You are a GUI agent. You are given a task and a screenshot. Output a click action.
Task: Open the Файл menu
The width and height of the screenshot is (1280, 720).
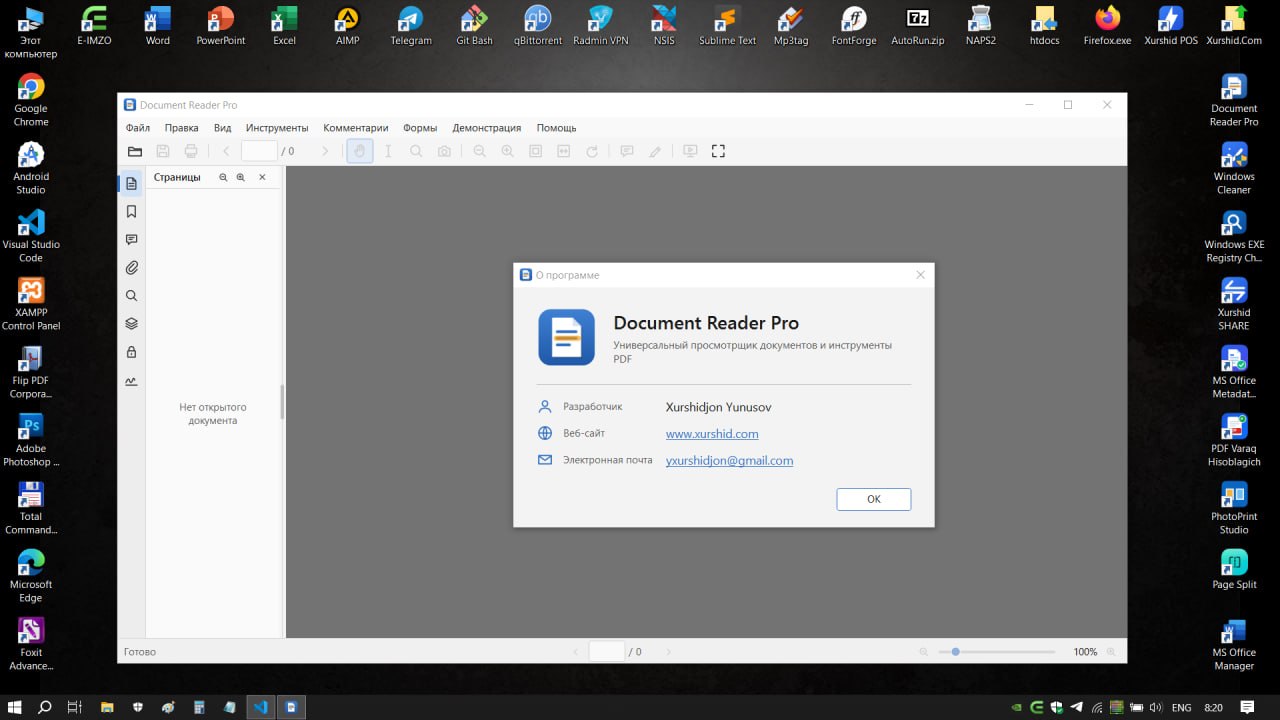pos(138,128)
